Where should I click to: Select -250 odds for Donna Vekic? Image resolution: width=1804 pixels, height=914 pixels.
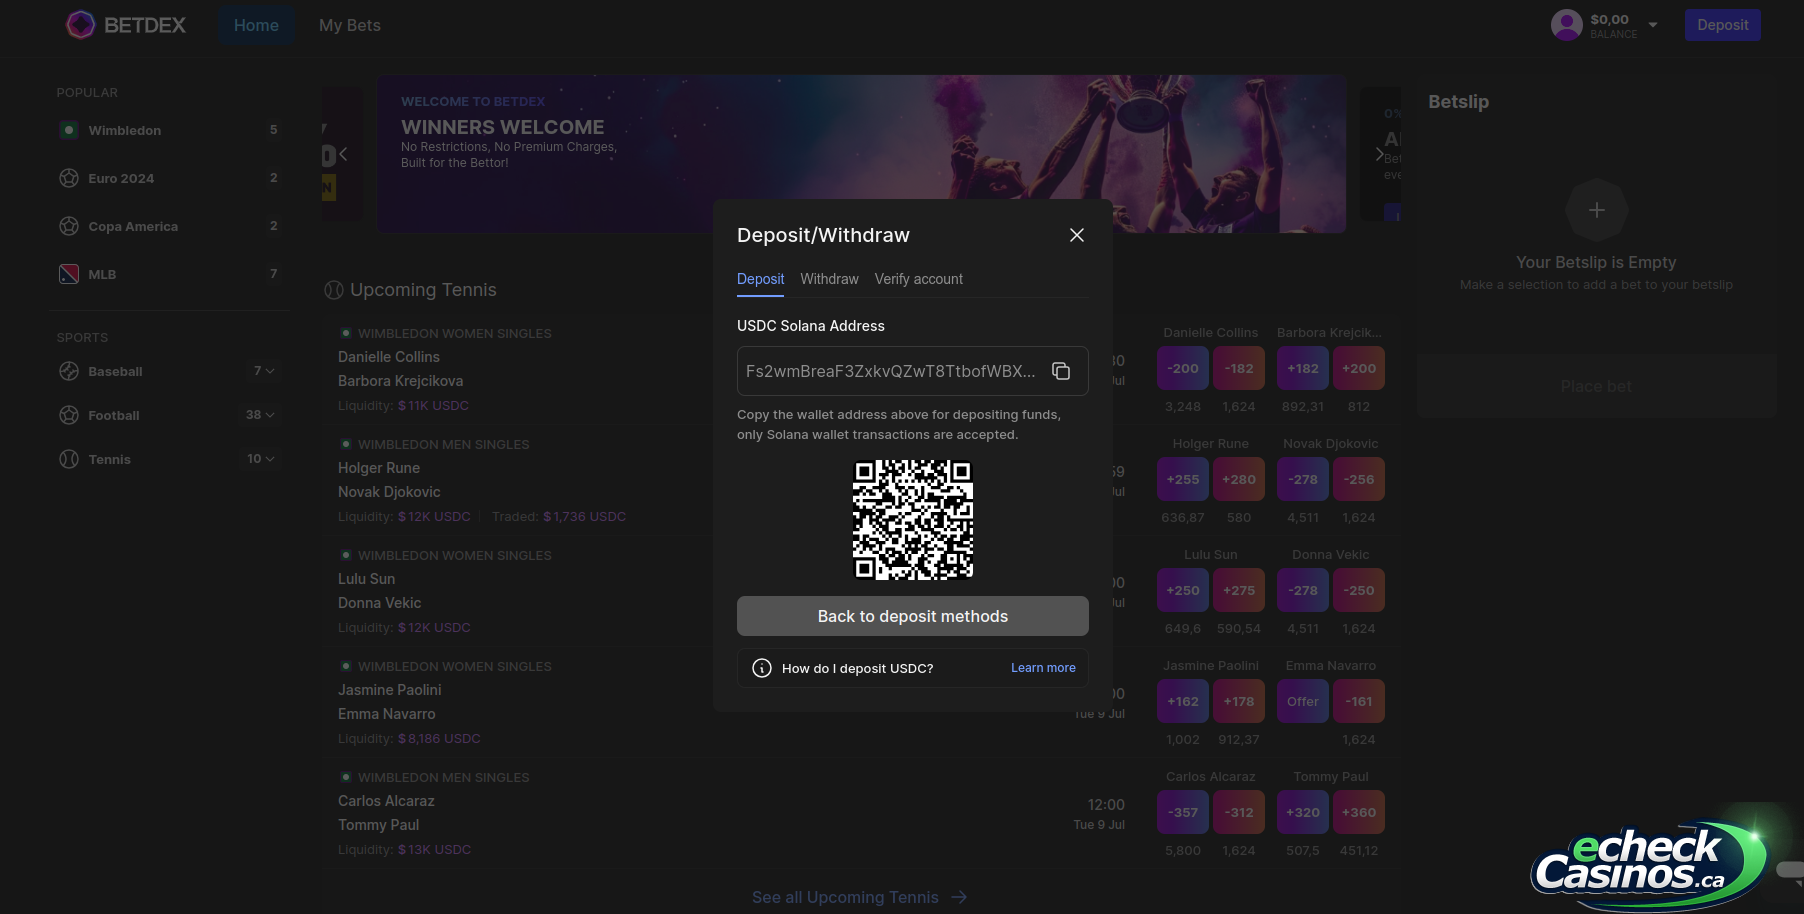coord(1359,591)
